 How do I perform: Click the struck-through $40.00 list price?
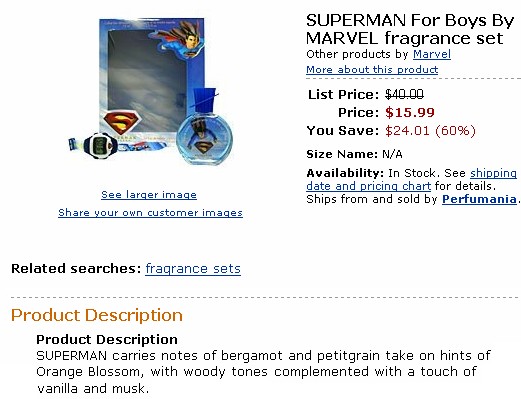(404, 94)
